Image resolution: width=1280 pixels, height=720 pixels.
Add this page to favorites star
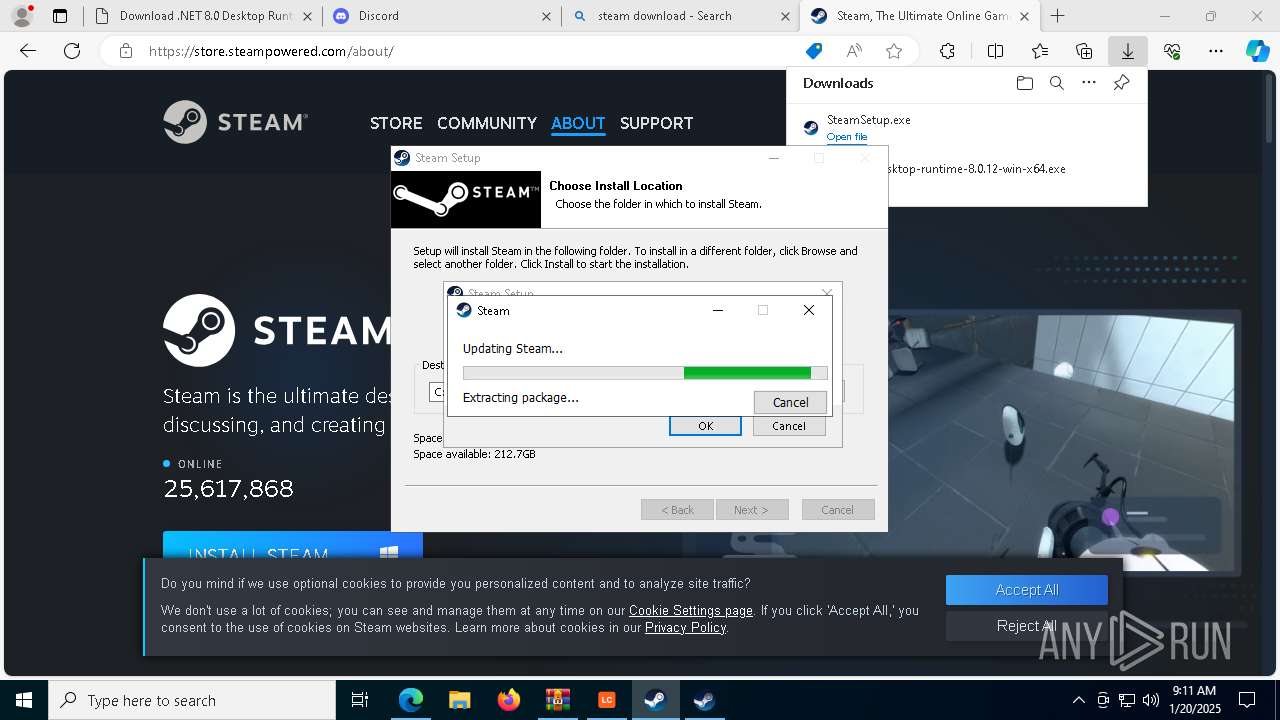click(x=894, y=51)
